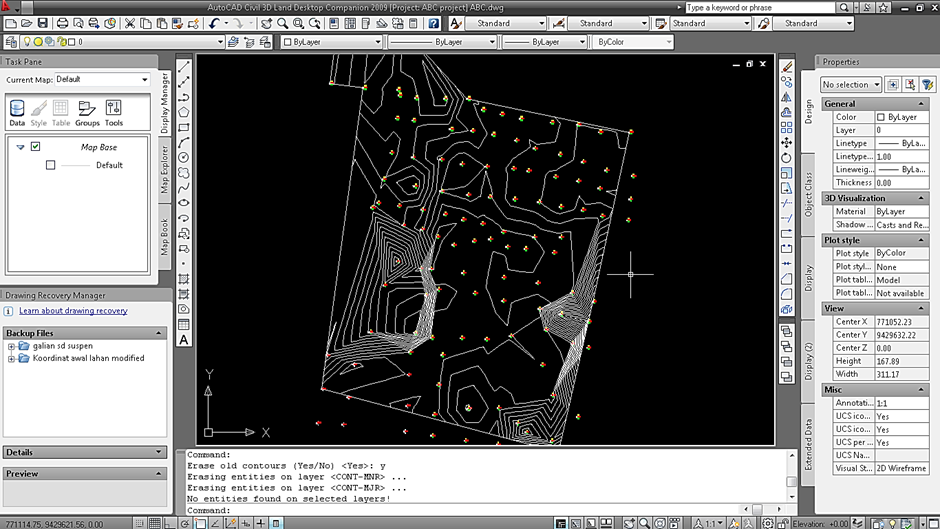This screenshot has width=940, height=529.
Task: Click the Center X value field
Action: pyautogui.click(x=902, y=322)
